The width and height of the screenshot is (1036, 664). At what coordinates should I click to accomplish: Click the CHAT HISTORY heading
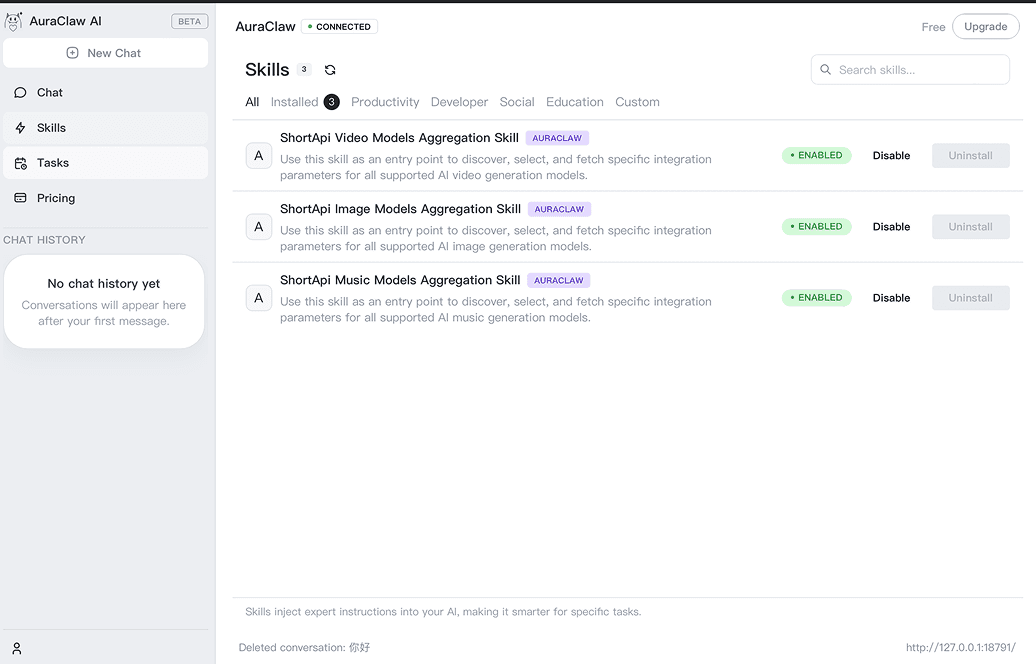(x=44, y=240)
